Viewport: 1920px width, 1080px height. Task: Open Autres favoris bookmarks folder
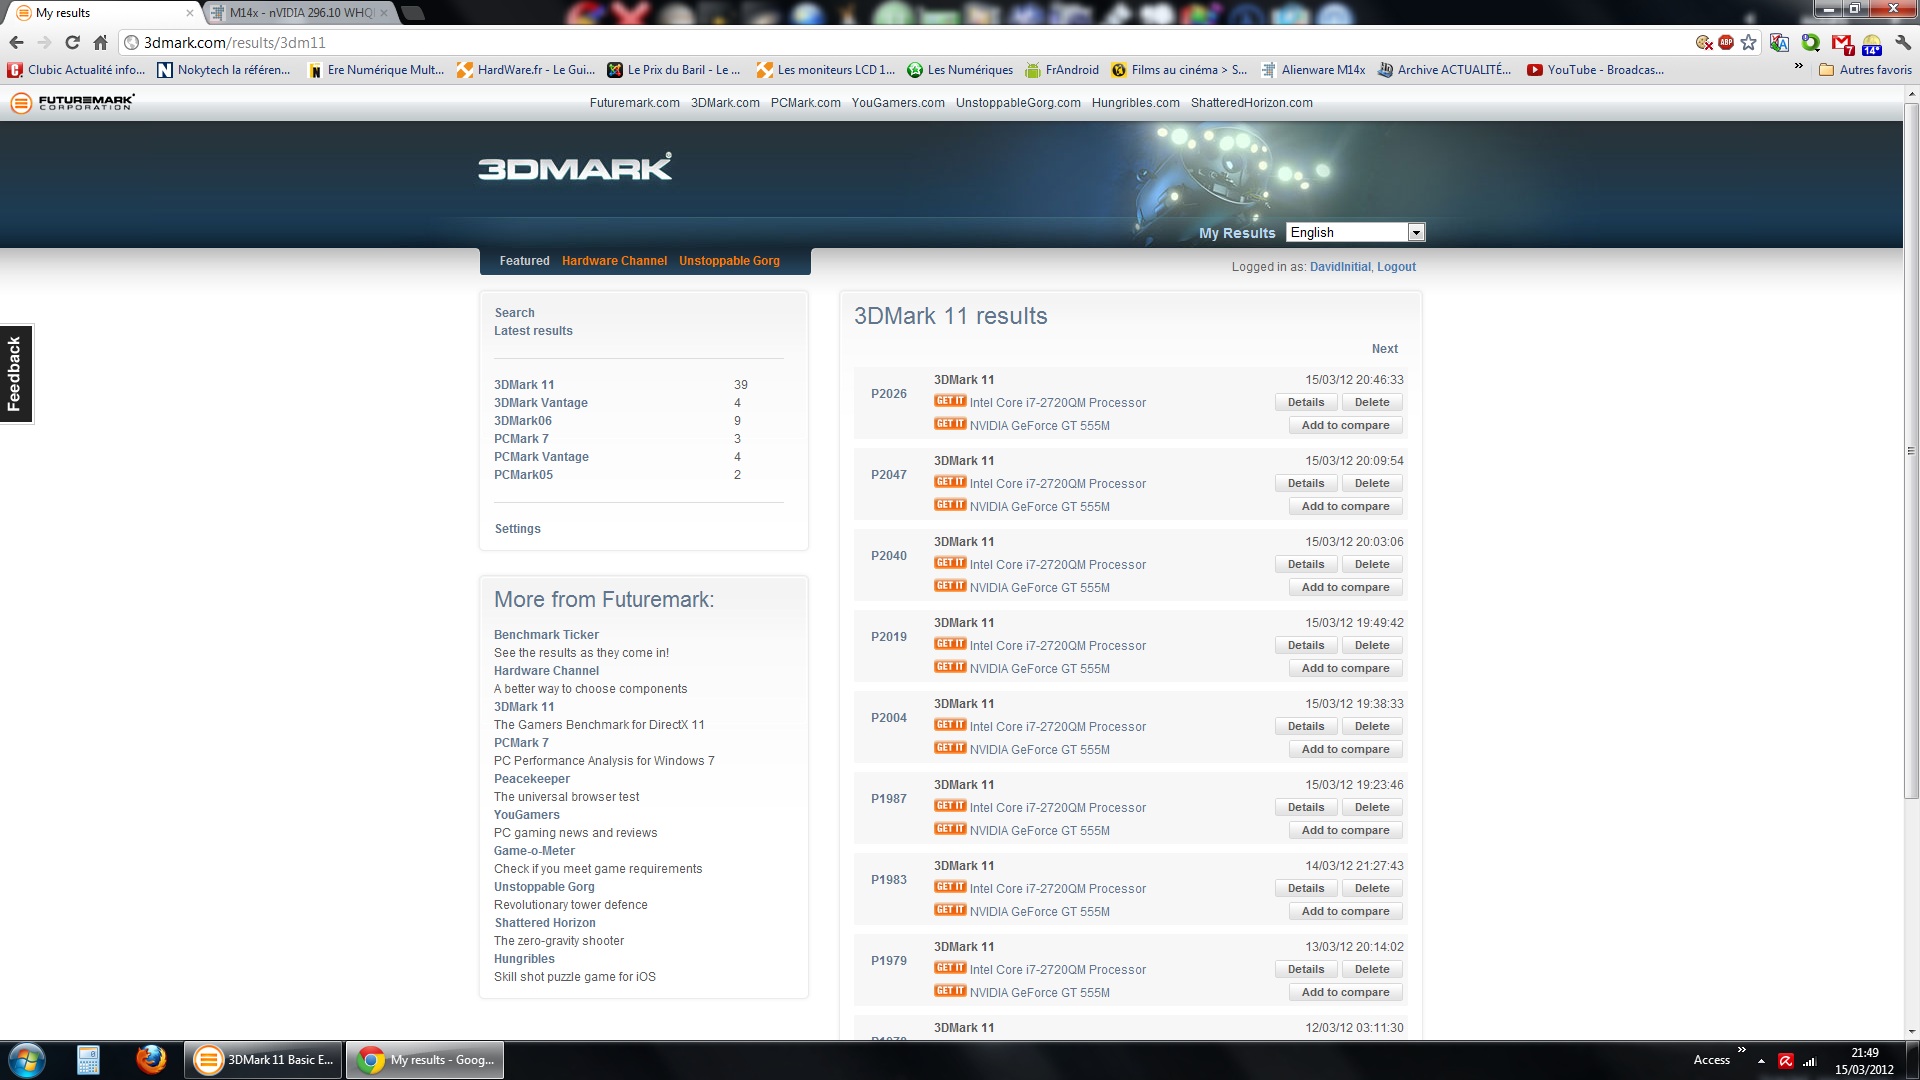pos(1865,70)
